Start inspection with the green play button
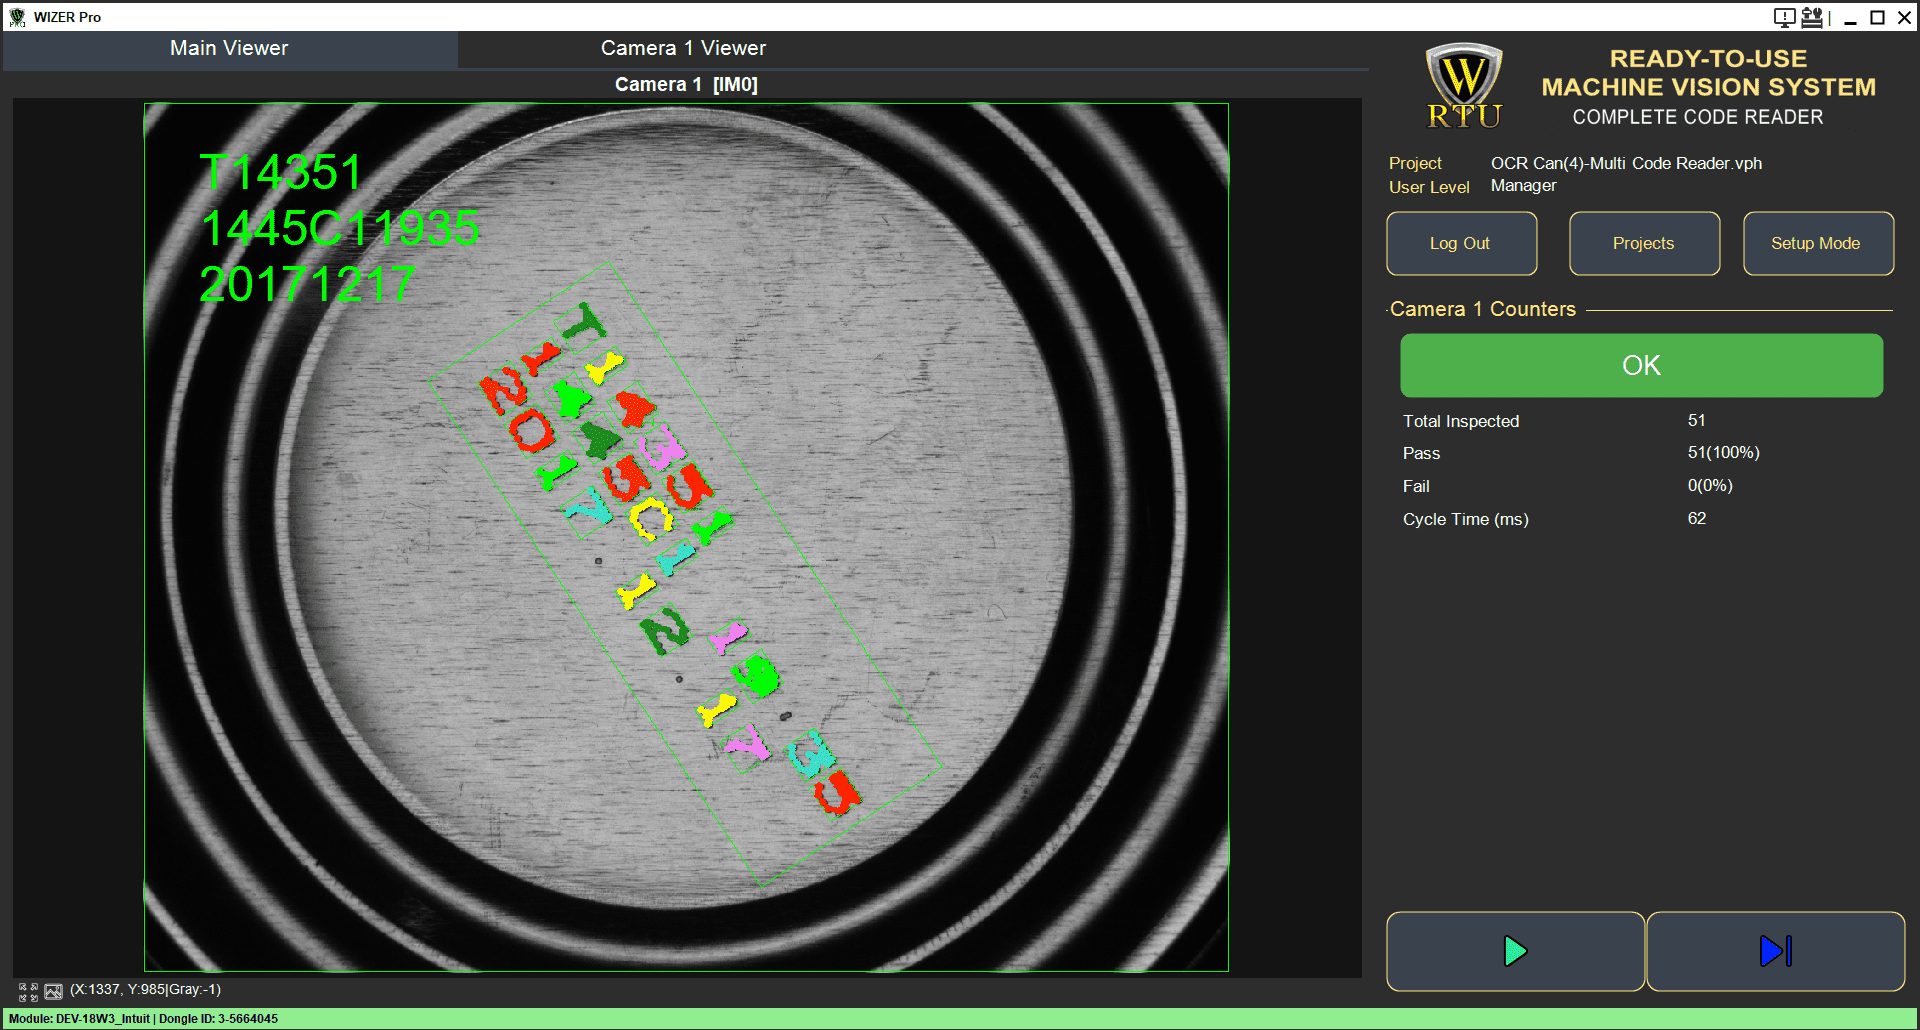 click(x=1515, y=951)
